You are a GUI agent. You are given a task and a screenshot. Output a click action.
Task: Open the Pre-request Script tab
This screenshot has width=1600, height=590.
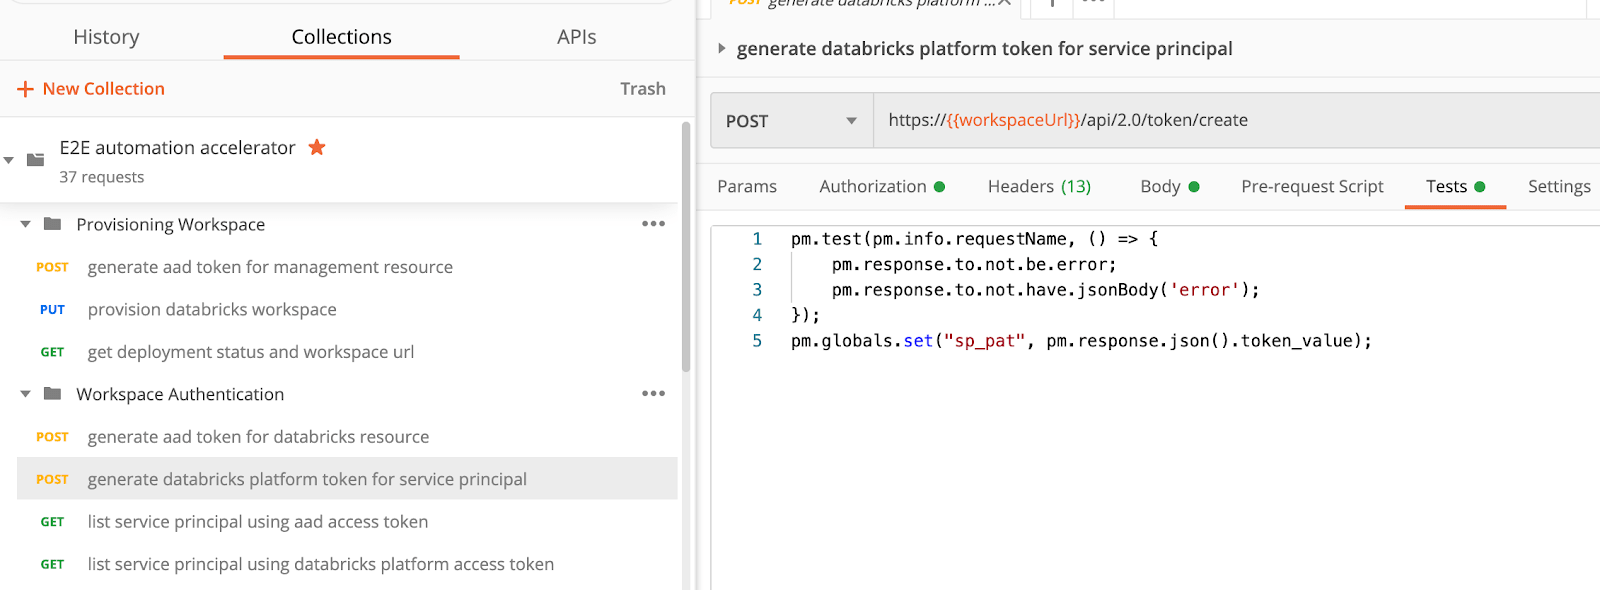[1312, 187]
